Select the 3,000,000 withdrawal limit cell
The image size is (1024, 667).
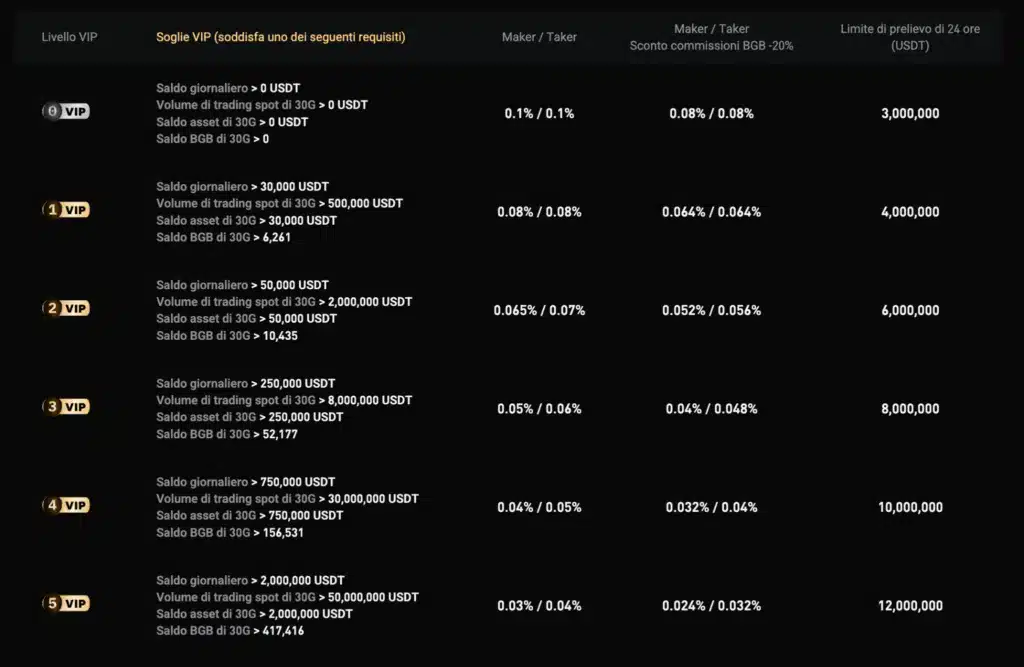(910, 113)
